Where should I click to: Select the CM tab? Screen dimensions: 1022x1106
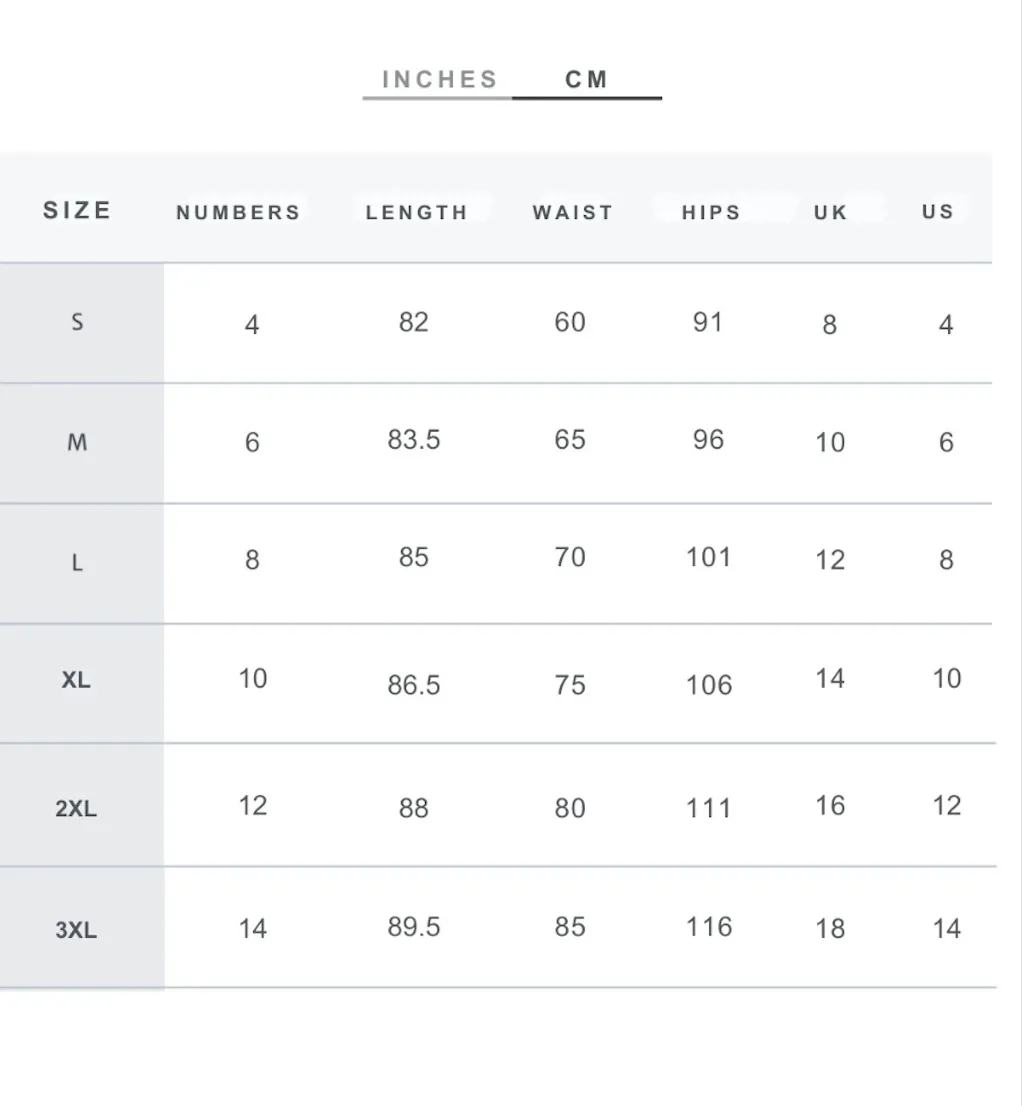[x=587, y=80]
